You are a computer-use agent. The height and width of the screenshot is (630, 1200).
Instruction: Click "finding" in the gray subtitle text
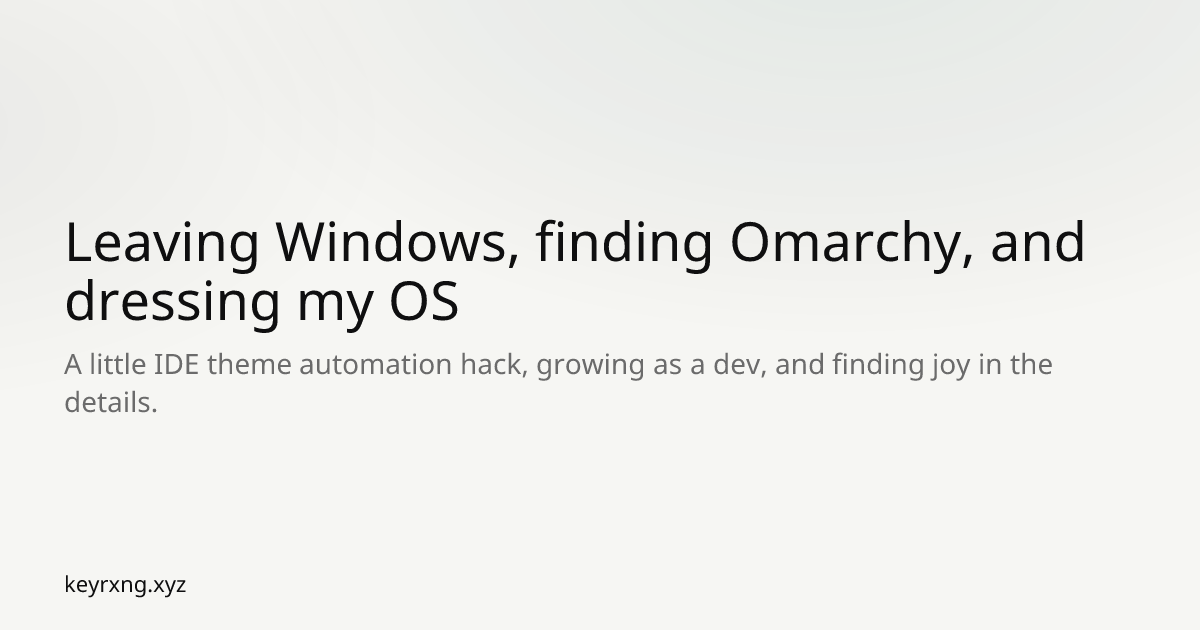click(x=865, y=365)
